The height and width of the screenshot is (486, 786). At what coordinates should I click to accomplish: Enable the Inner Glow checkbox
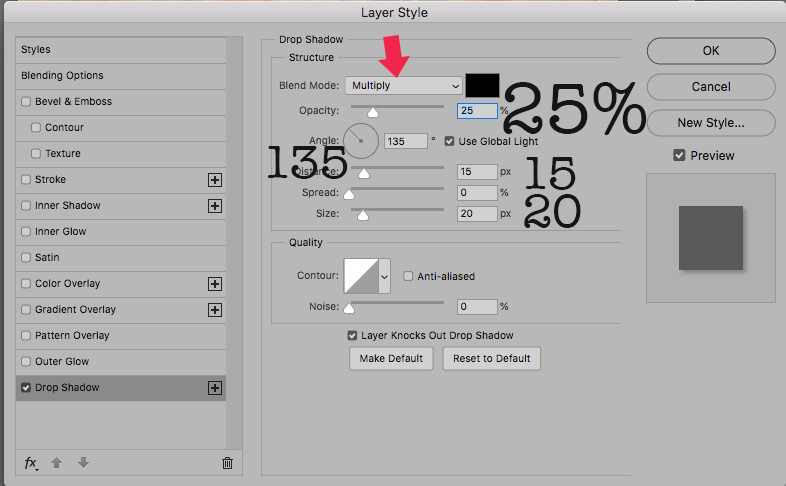point(26,231)
